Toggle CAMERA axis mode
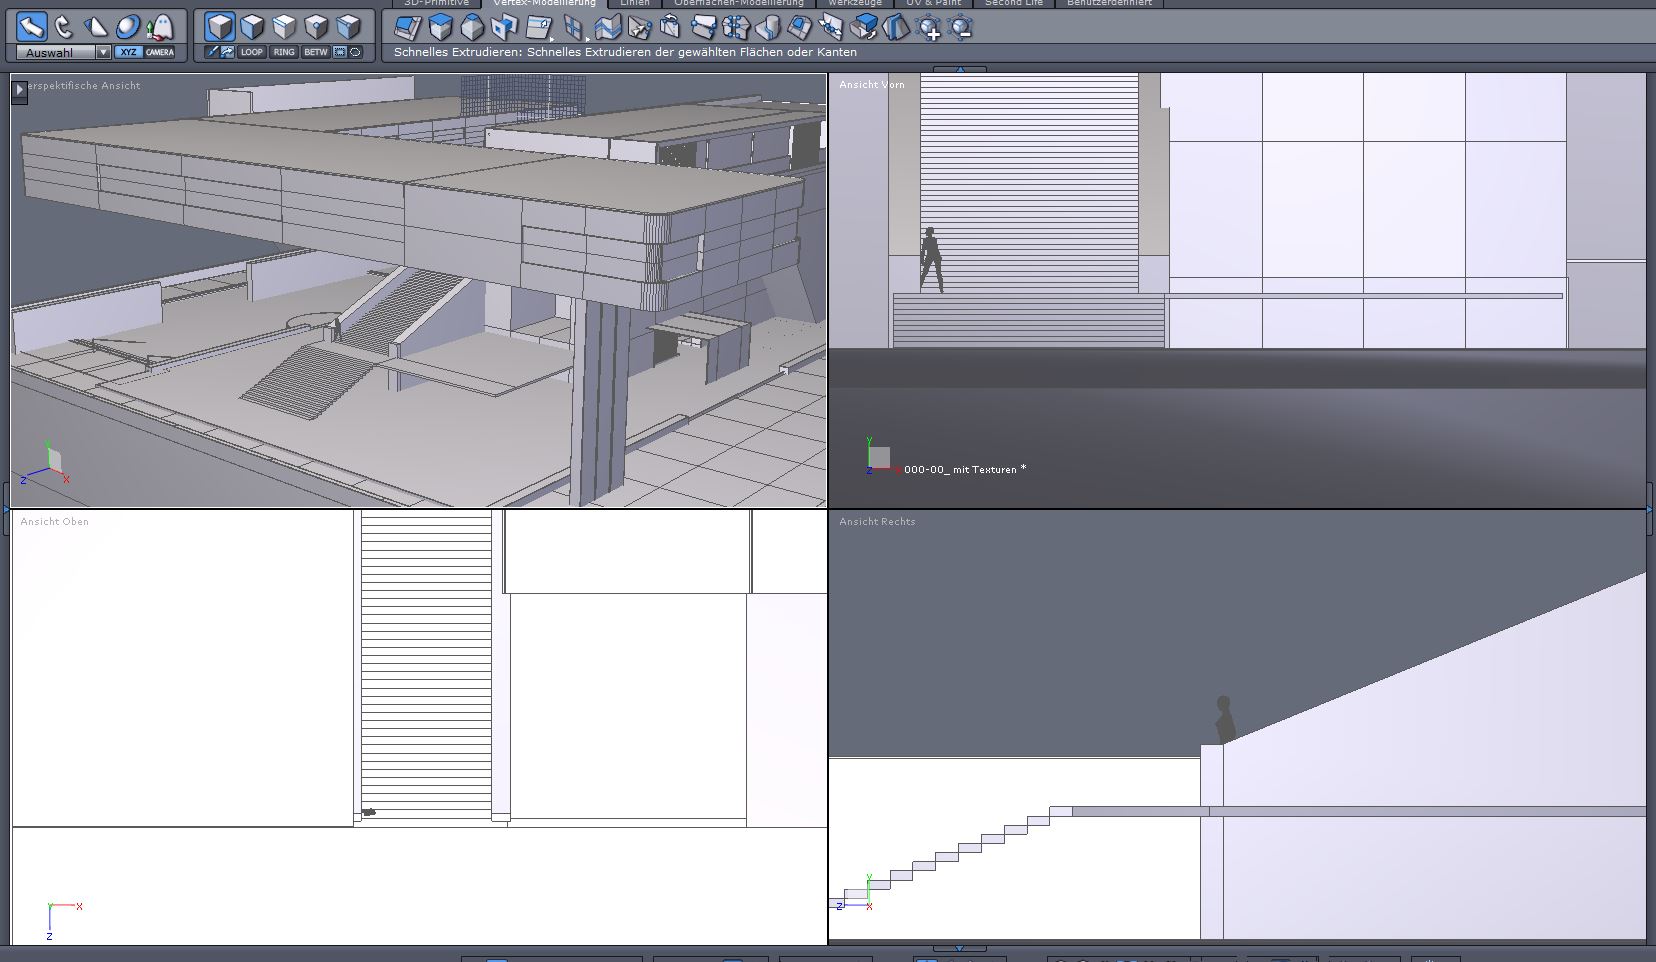 coord(159,52)
